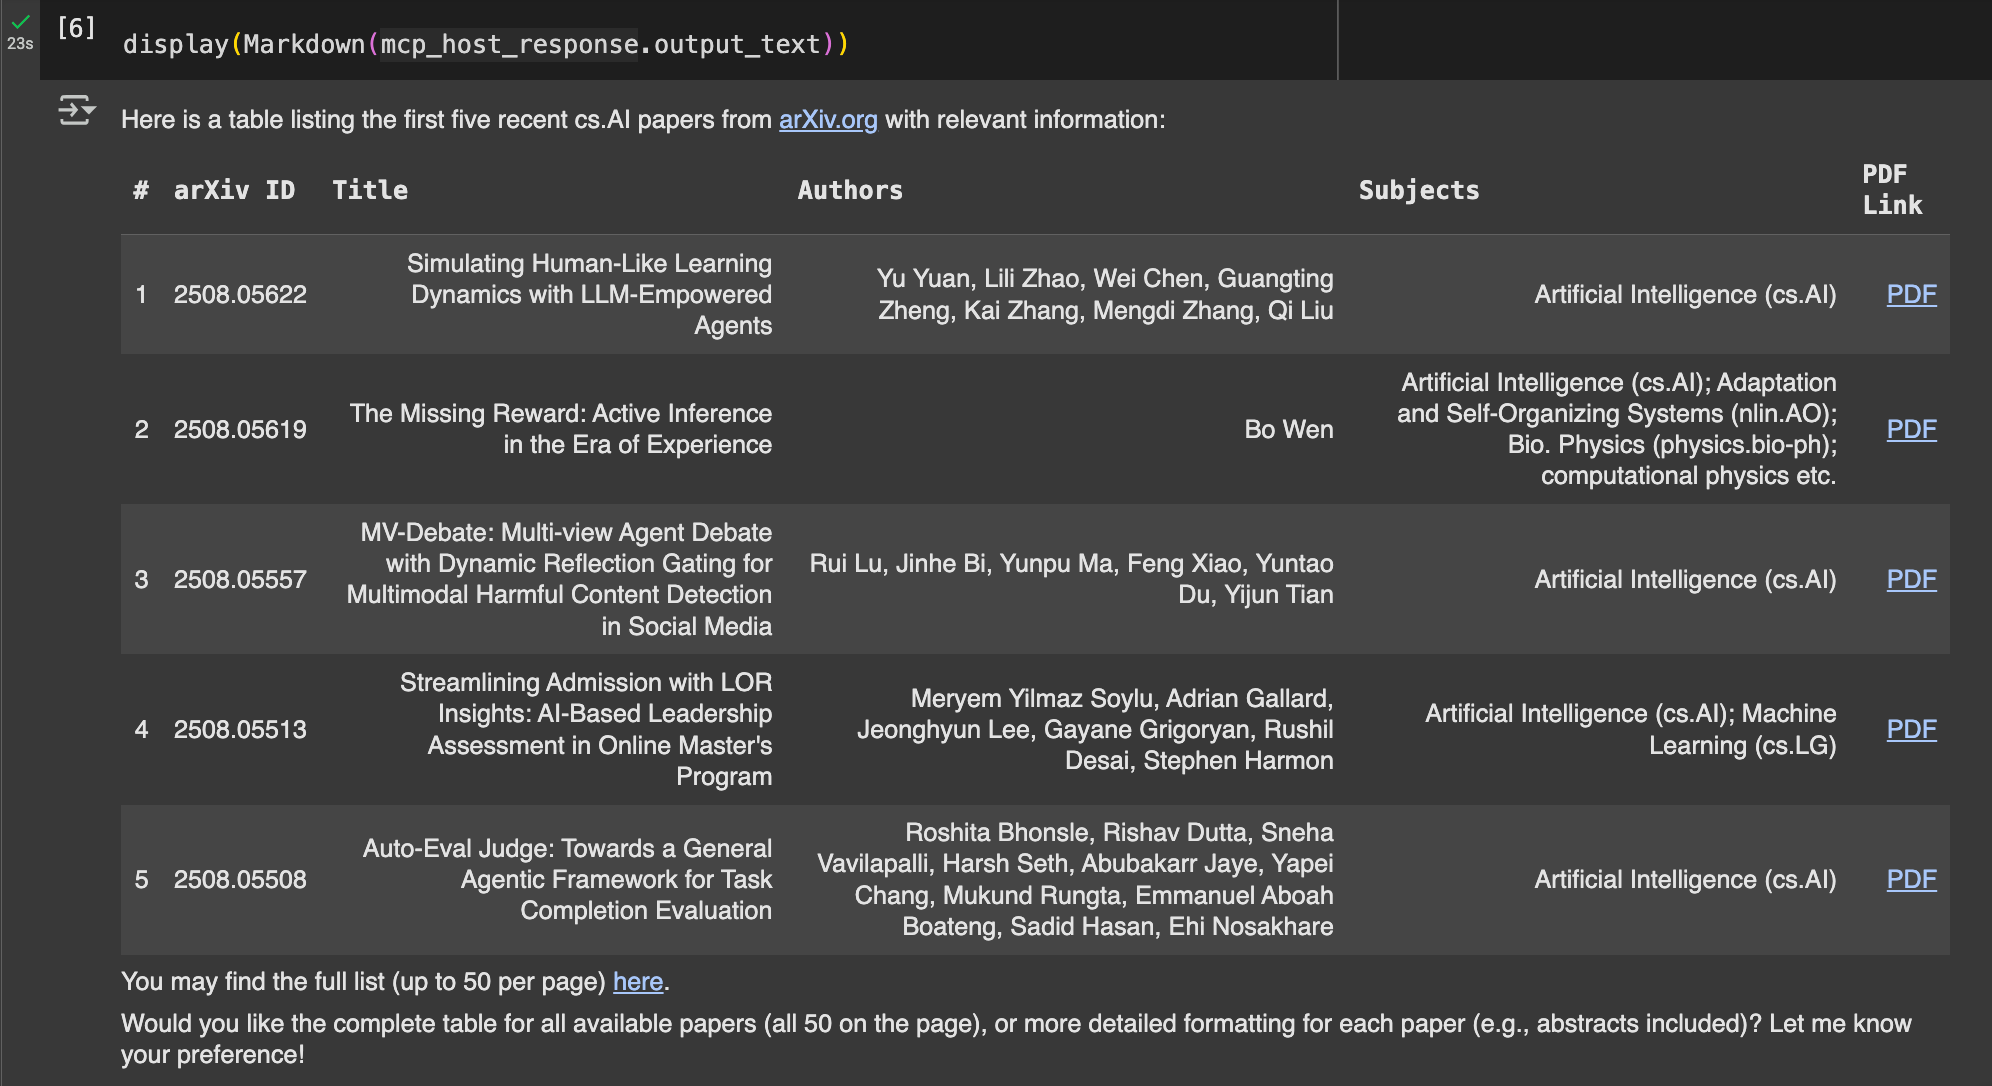1992x1086 pixels.
Task: Click arXiv ID 2508.05619 in table
Action: [x=240, y=429]
